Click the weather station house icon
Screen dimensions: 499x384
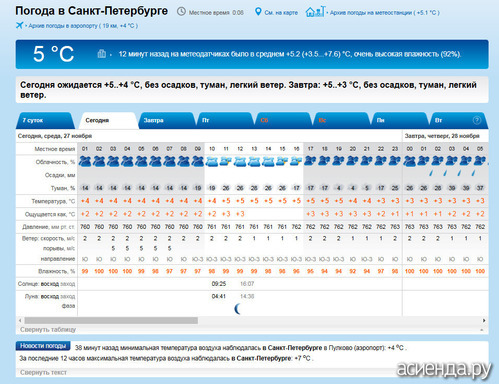315,12
